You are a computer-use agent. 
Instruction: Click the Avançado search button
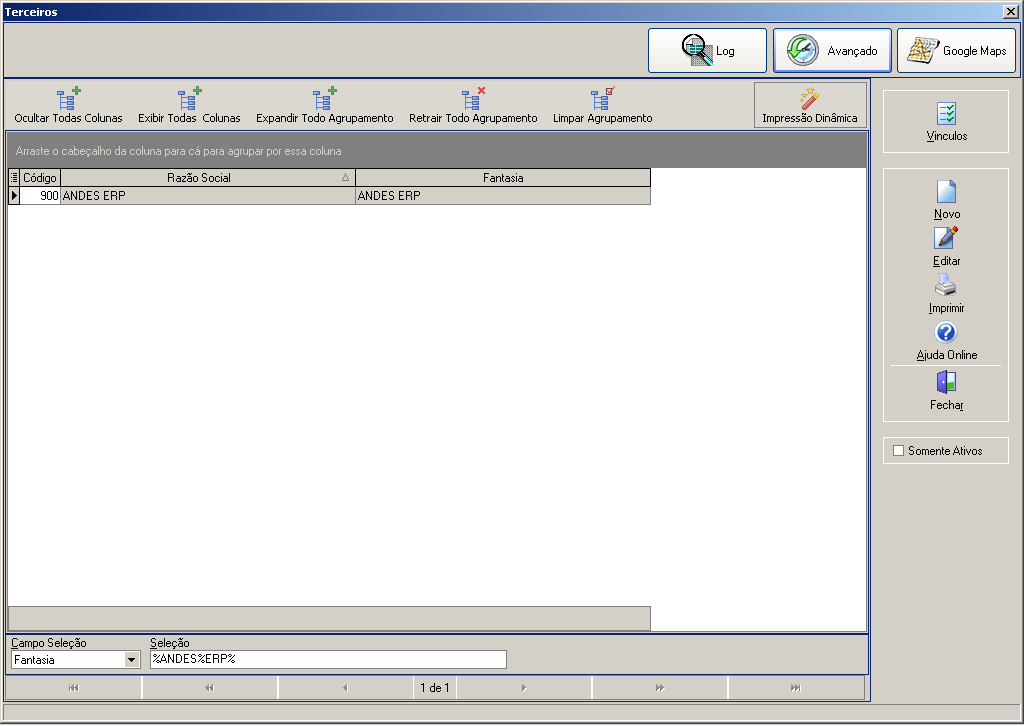pyautogui.click(x=832, y=50)
